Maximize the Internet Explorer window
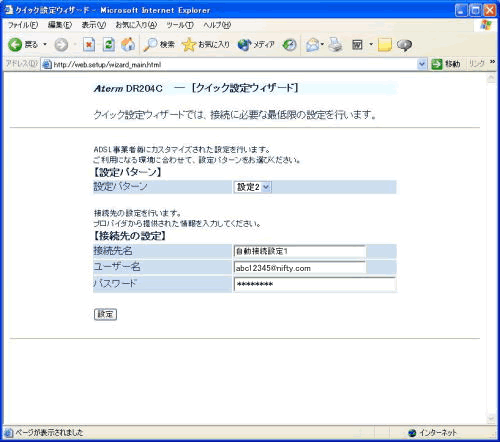This screenshot has height=442, width=500. (x=475, y=10)
